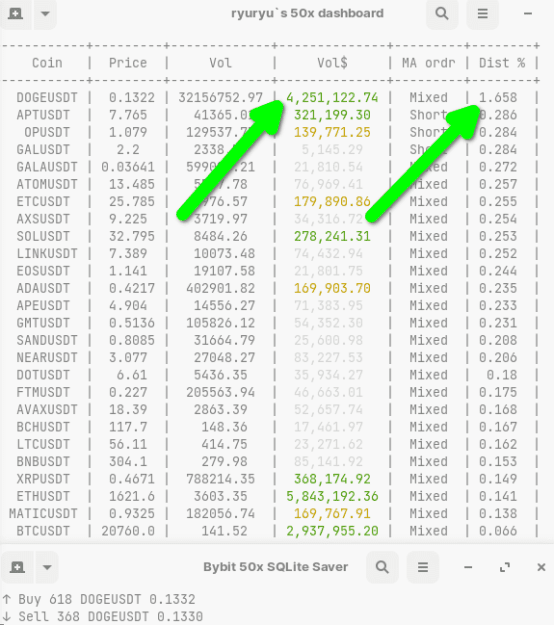Image resolution: width=554 pixels, height=625 pixels.
Task: Open hamburger menu of dashboard window
Action: 483,14
